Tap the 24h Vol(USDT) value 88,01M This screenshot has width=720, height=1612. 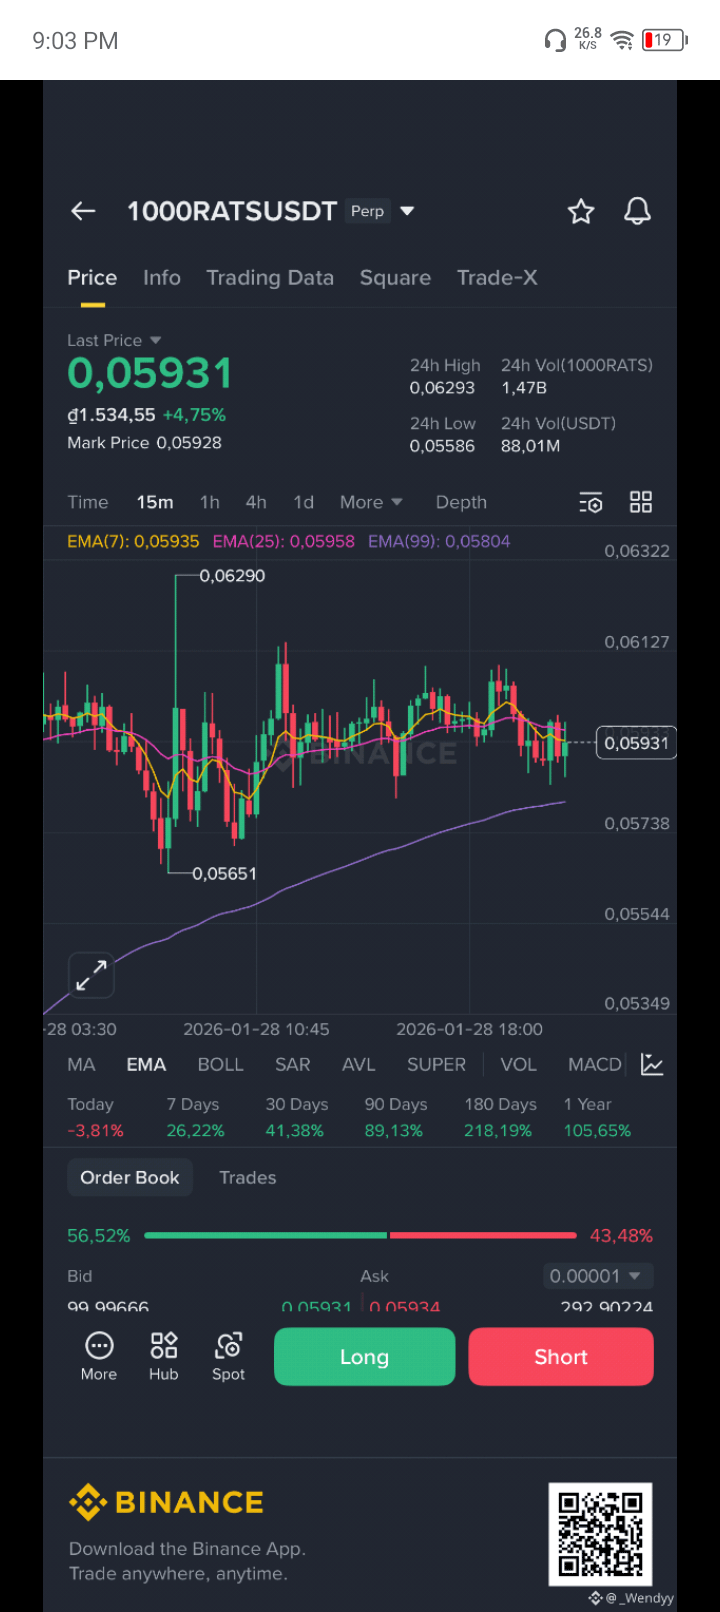point(531,446)
